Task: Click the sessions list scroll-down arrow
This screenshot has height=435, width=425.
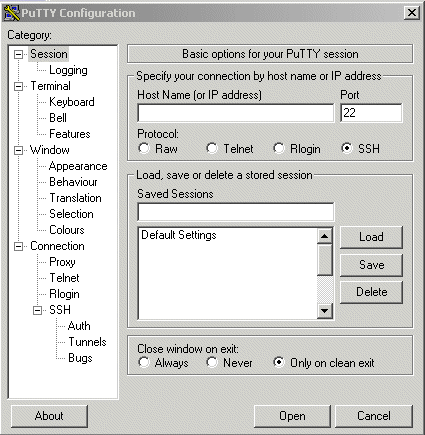Action: coord(324,311)
